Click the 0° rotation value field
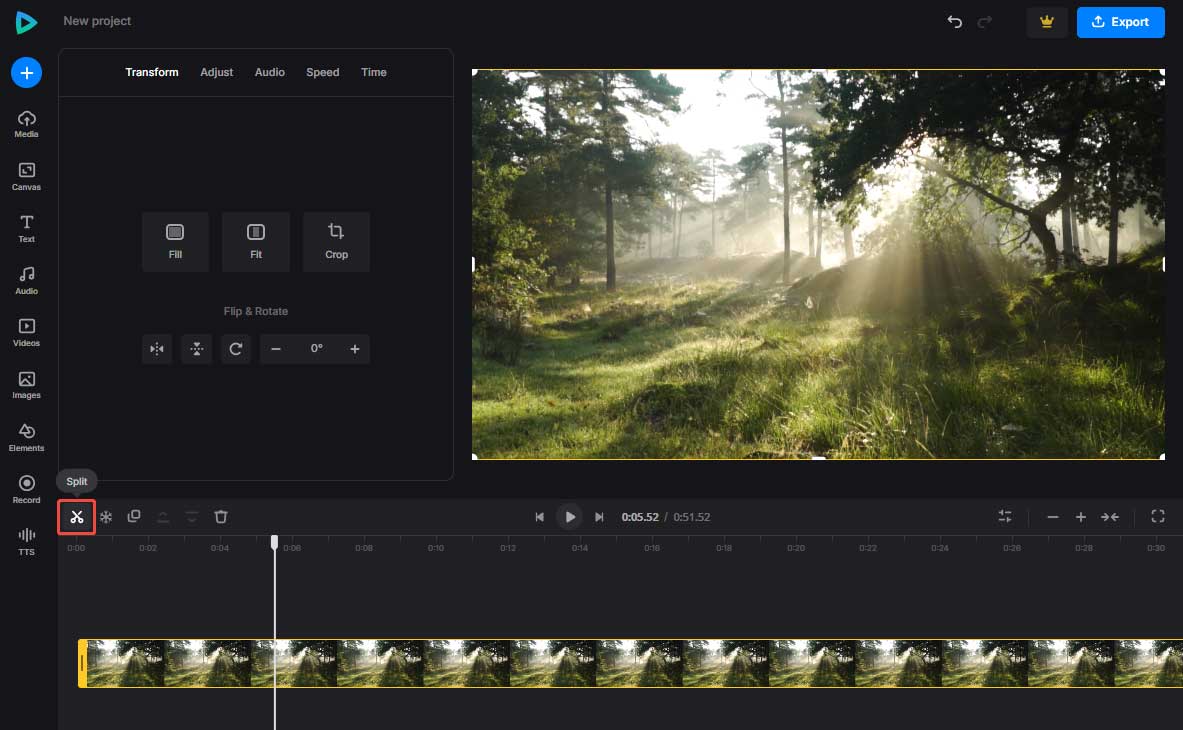 316,348
